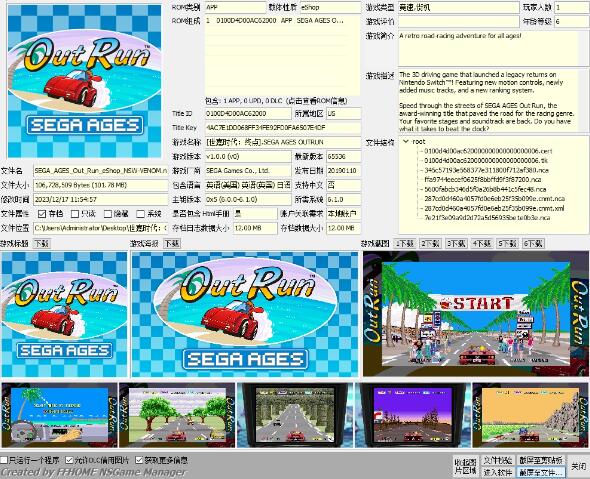Click the 载体性质 field eShop

tap(330, 7)
